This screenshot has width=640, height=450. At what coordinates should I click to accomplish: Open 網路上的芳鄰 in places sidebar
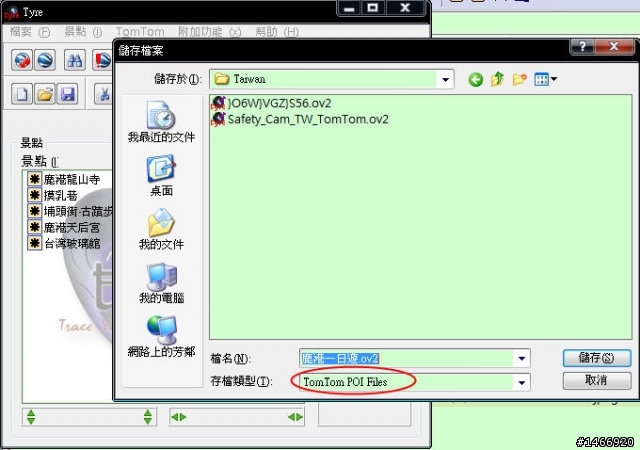[161, 336]
